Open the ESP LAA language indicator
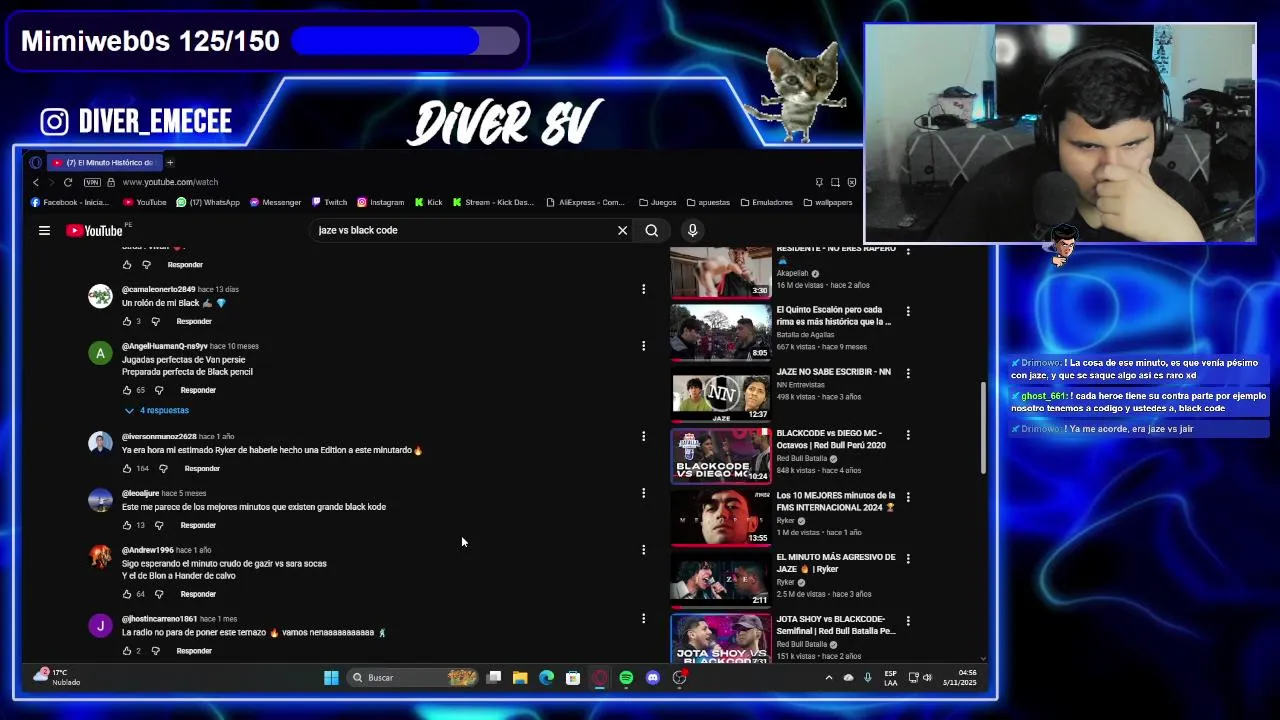 tap(890, 677)
